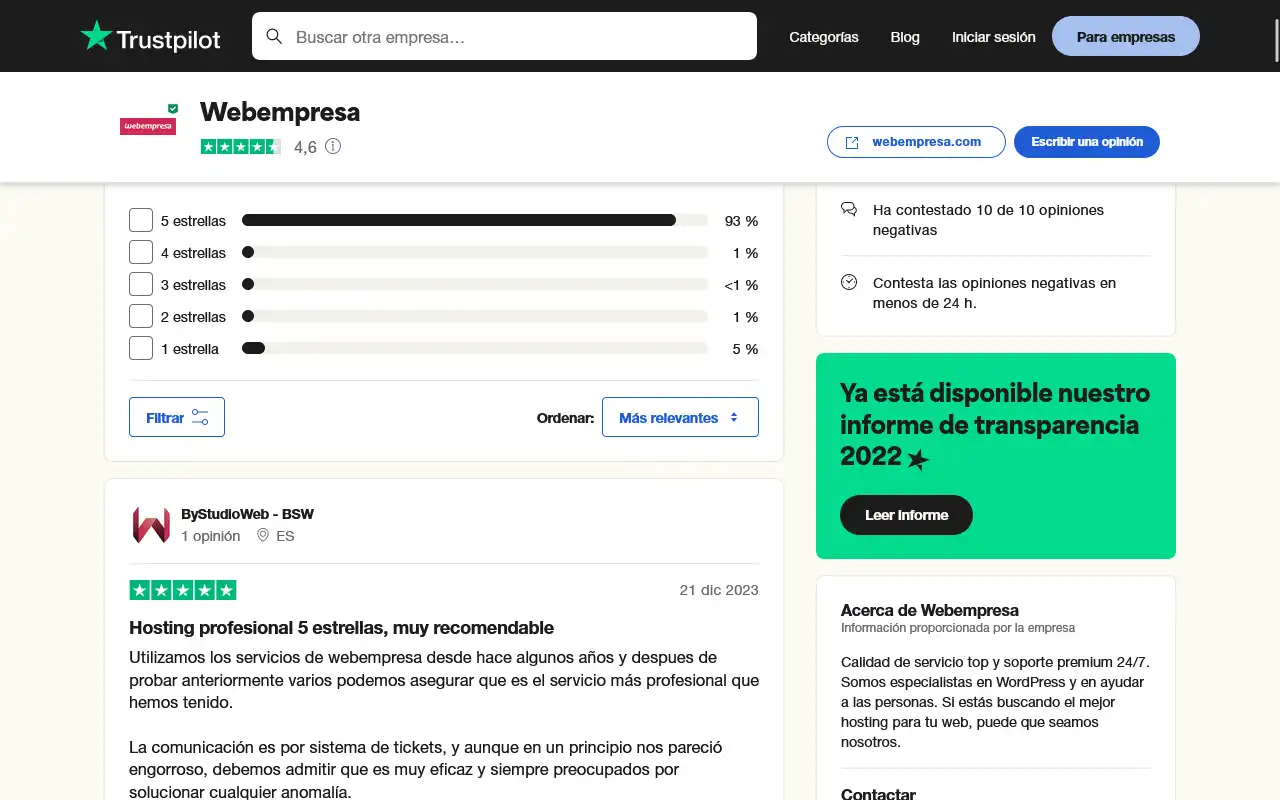Image resolution: width=1280 pixels, height=800 pixels.
Task: Click the star graphic after 2022 in the banner
Action: pos(918,459)
